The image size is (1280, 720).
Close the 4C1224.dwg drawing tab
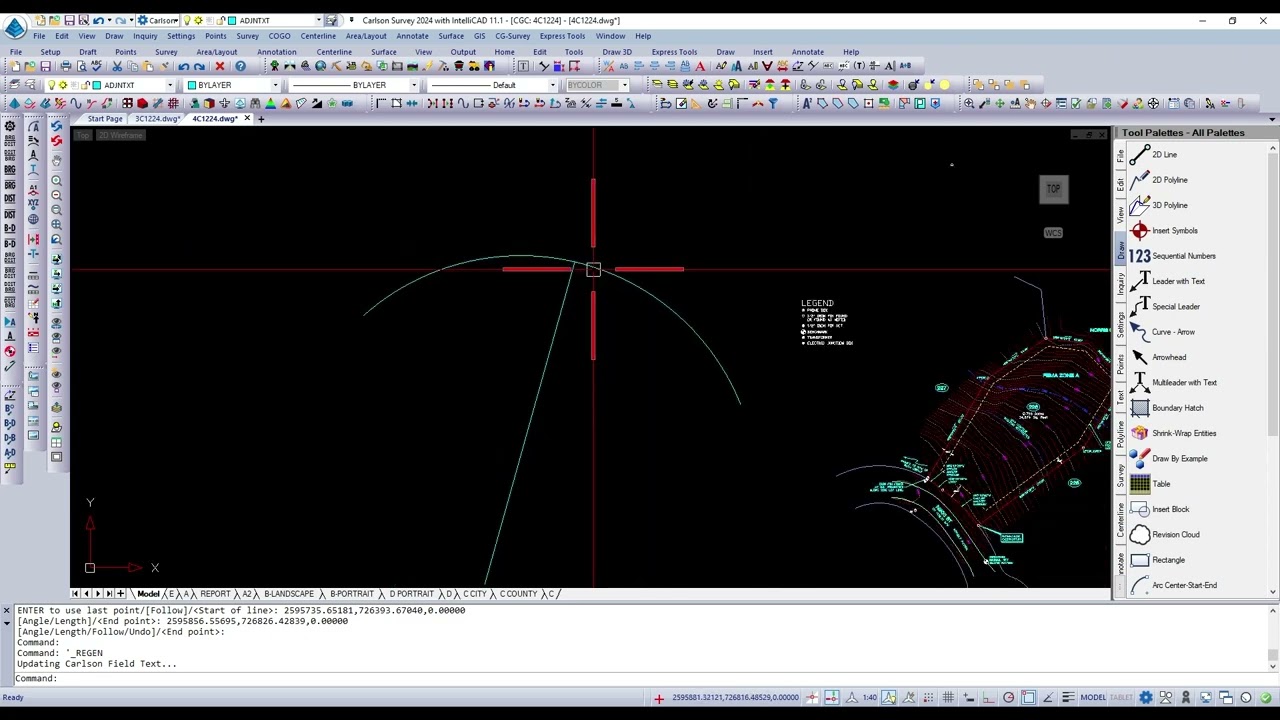point(247,119)
